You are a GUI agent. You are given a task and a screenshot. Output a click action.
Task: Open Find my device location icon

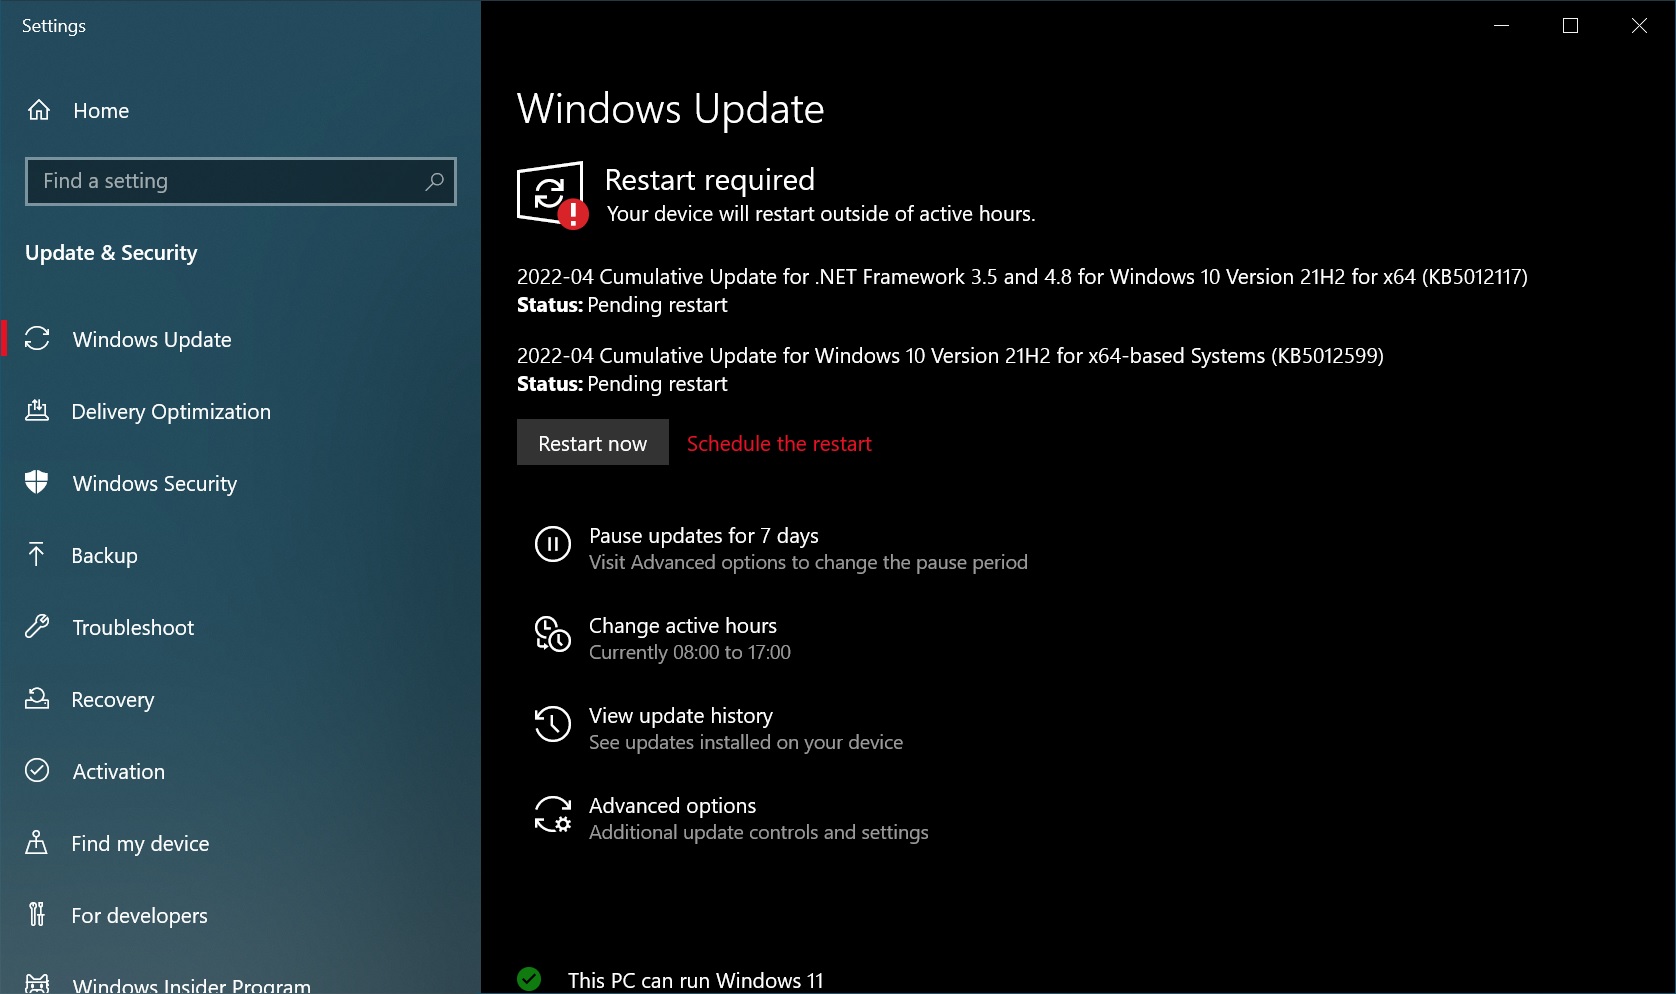tap(38, 843)
